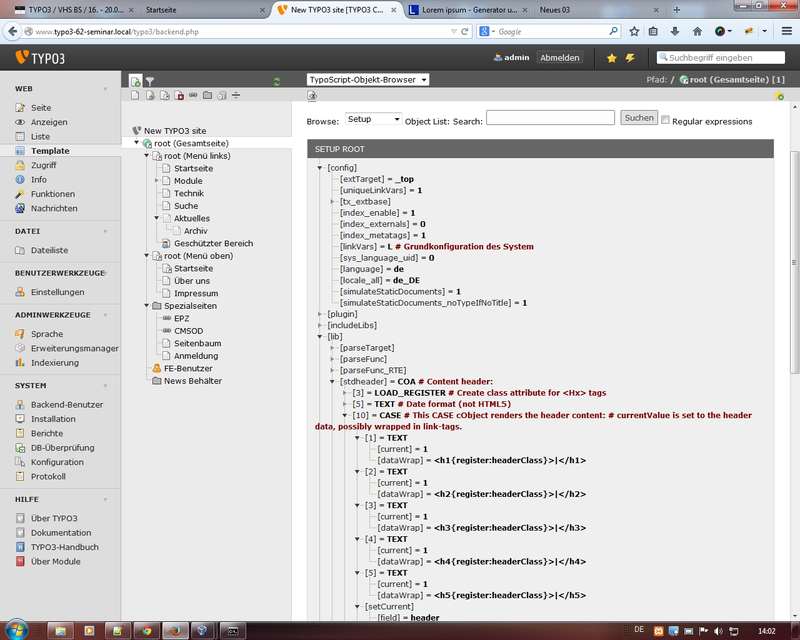This screenshot has height=640, width=800.
Task: Click the Object List search field
Action: tap(550, 119)
